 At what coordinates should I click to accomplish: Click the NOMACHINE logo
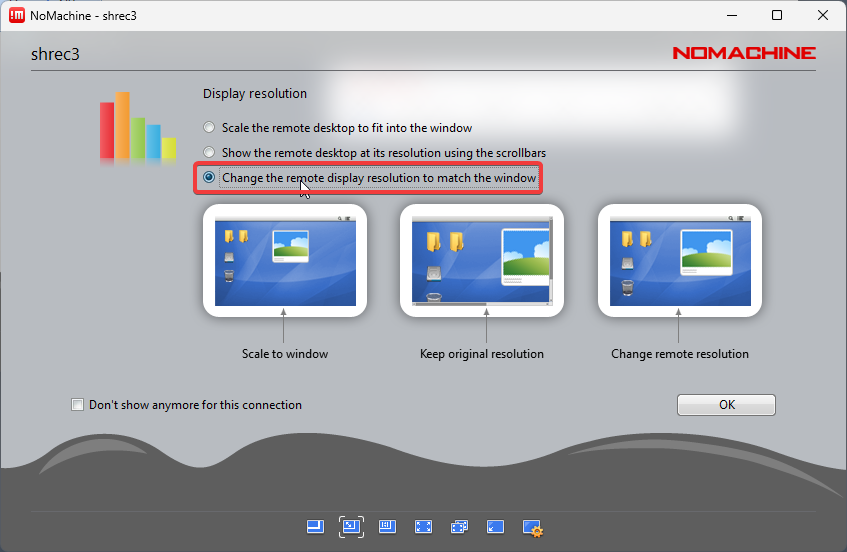point(744,53)
